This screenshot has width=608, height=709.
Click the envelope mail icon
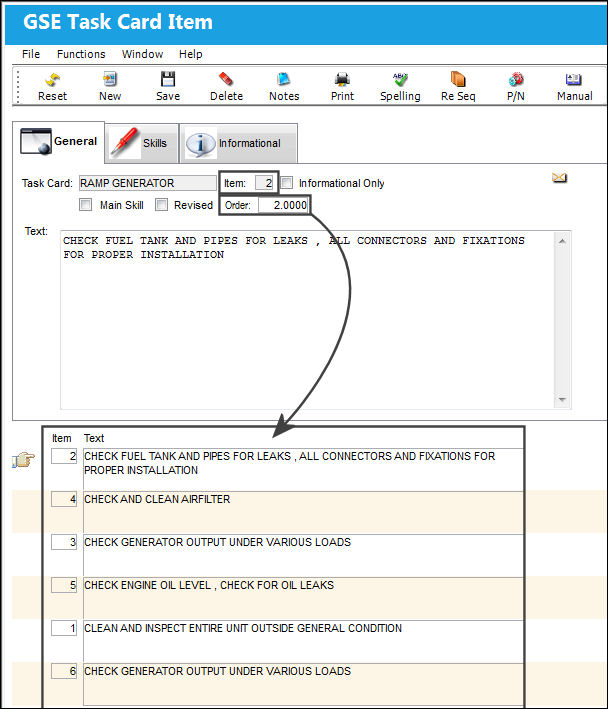(x=559, y=178)
